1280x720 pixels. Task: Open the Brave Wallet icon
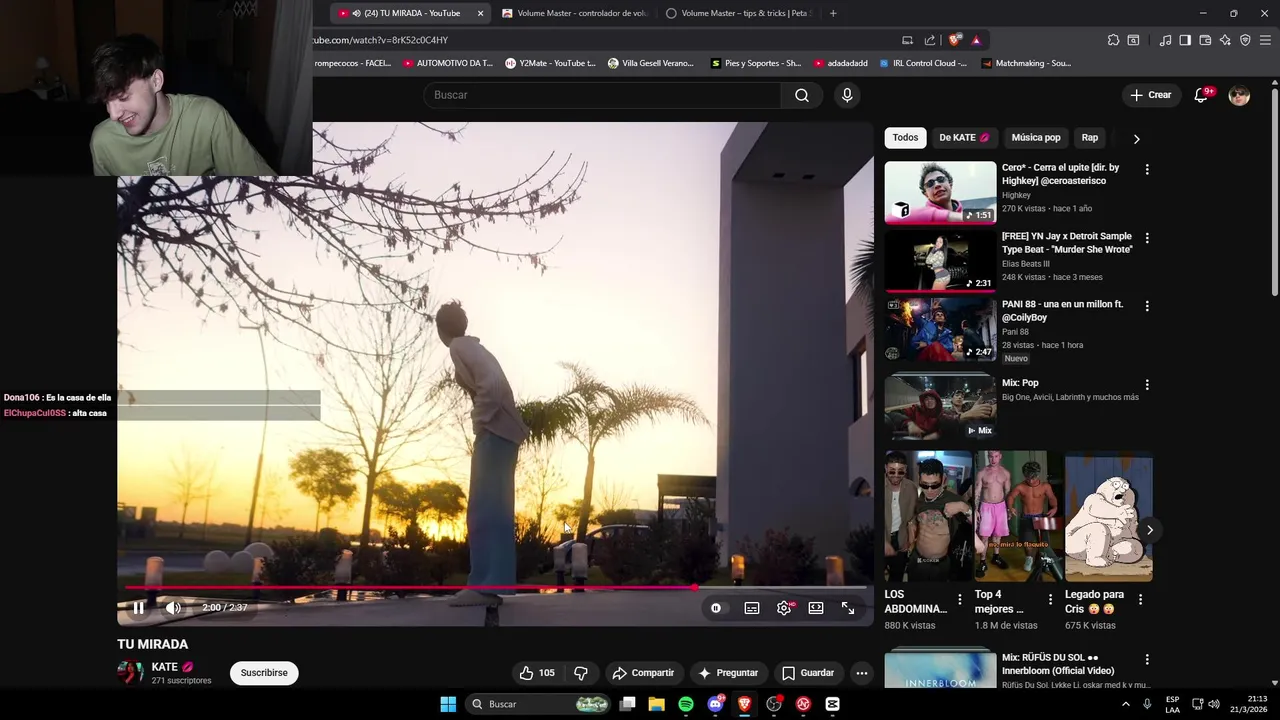point(1205,40)
